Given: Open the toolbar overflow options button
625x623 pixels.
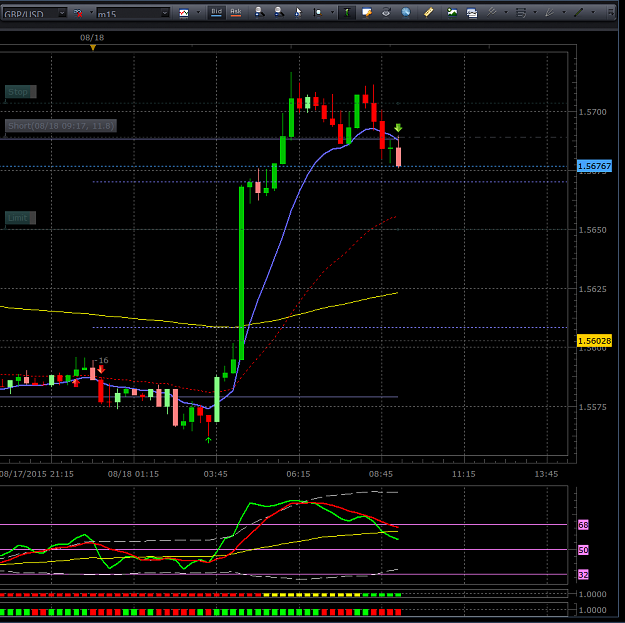Looking at the screenshot, I should click(611, 13).
